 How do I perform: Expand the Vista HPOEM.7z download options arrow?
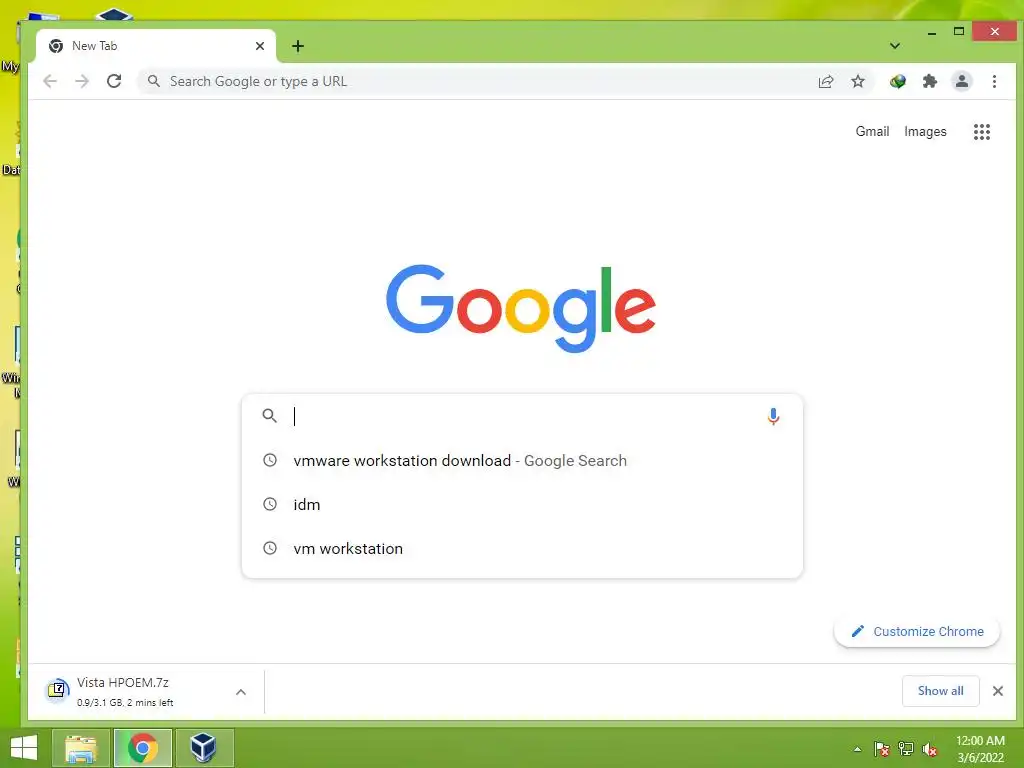[241, 692]
